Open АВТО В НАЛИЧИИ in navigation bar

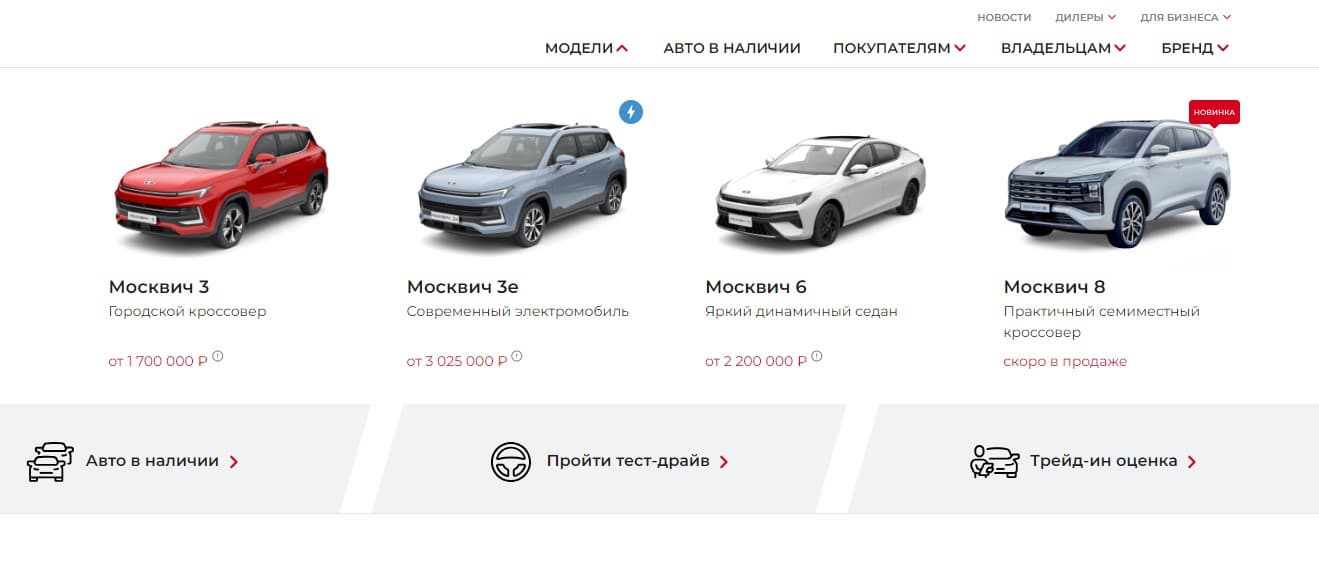pos(732,48)
